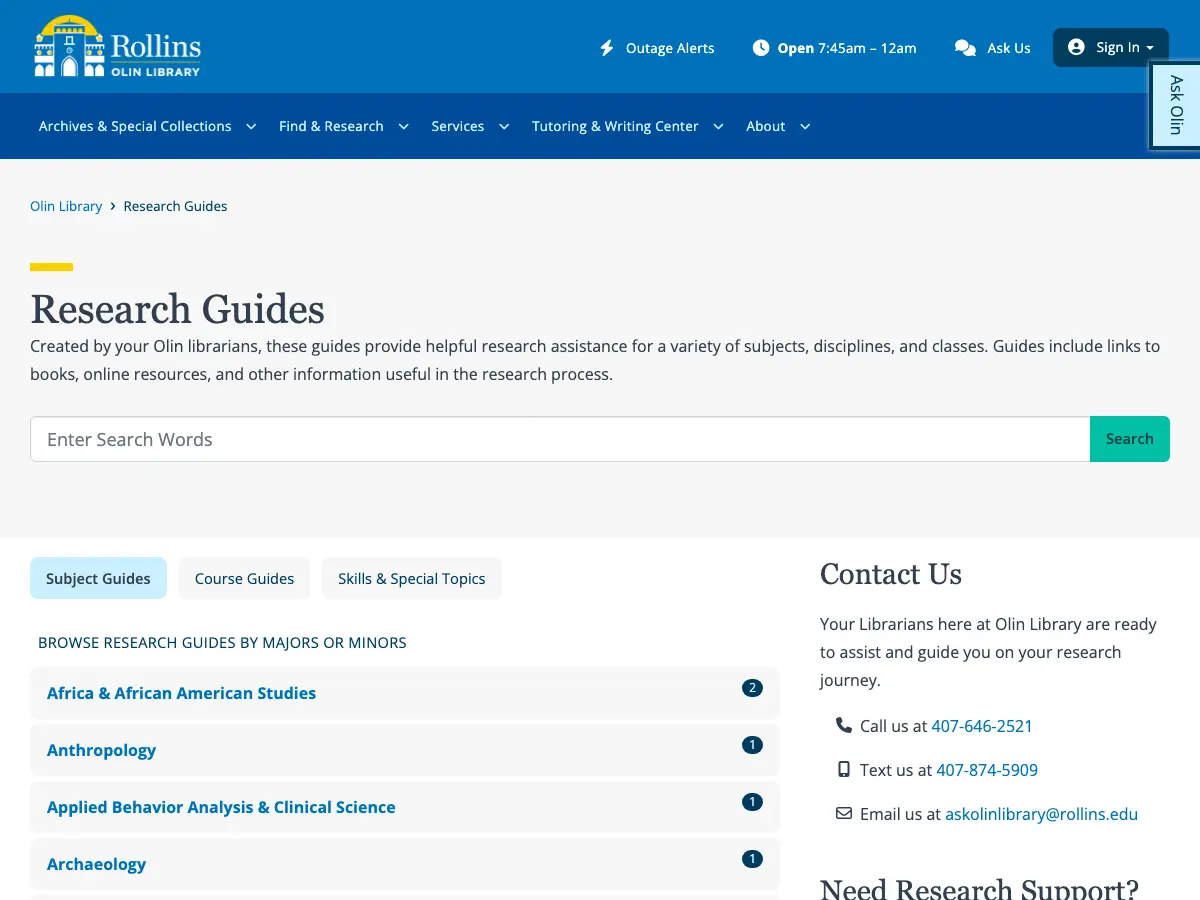Click the user avatar icon in Sign In
Image resolution: width=1200 pixels, height=900 pixels.
click(x=1076, y=47)
